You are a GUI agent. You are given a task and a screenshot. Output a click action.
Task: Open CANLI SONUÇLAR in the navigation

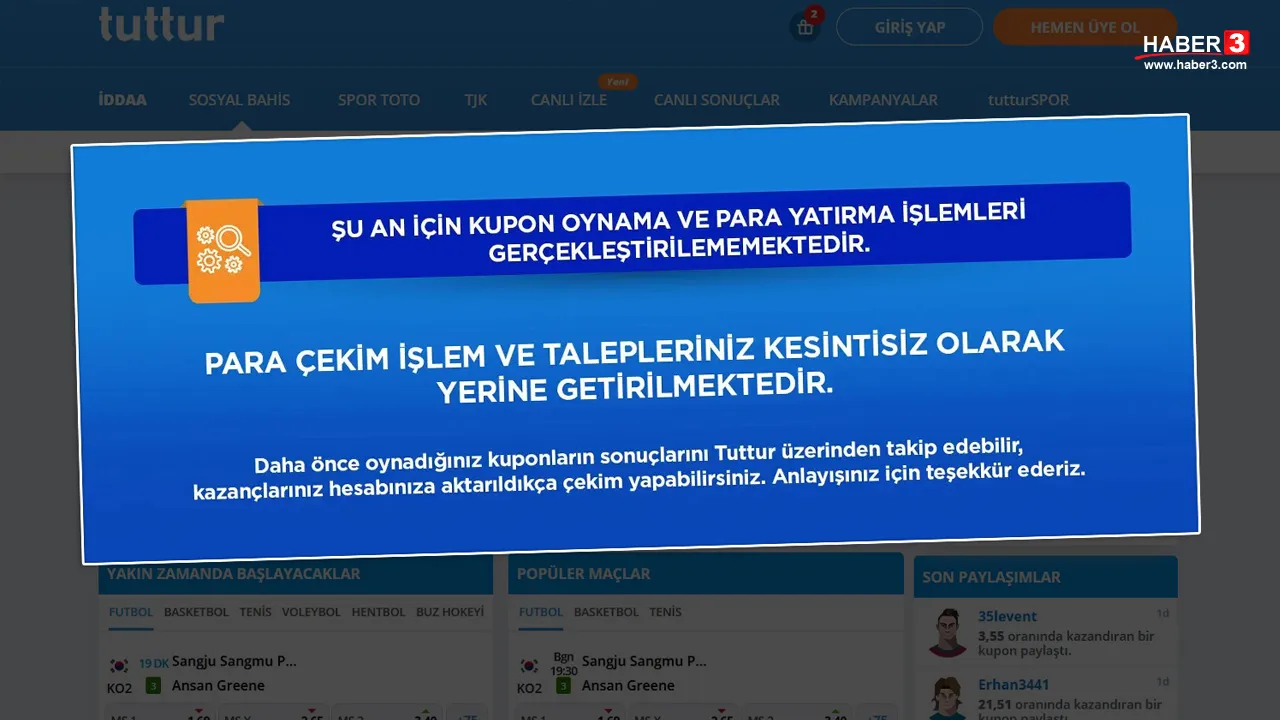click(716, 100)
